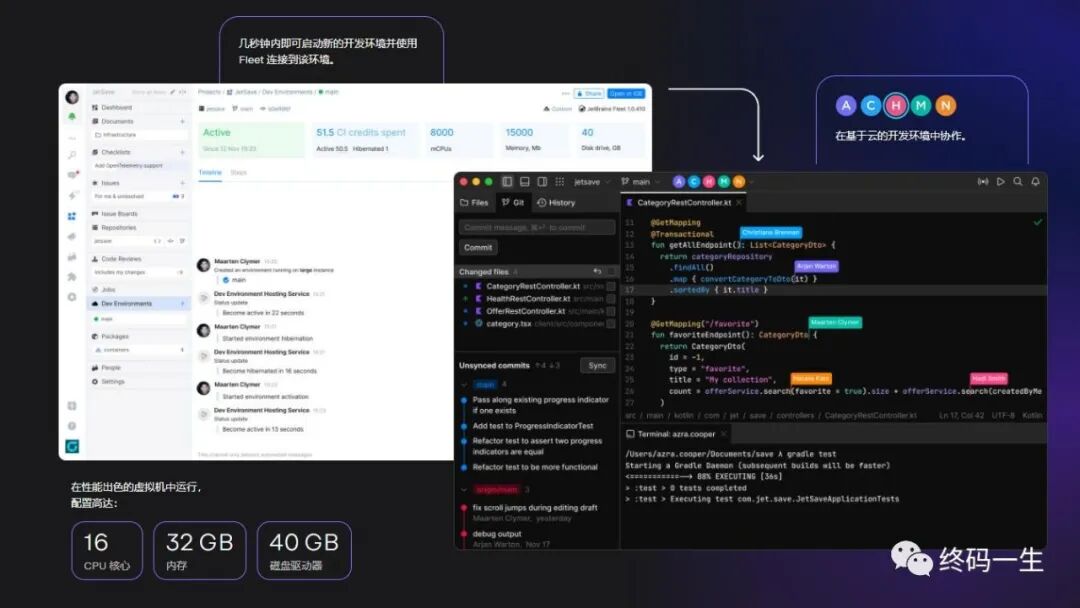The width and height of the screenshot is (1080, 608).
Task: Open search magnifier in Fleet toolbar
Action: (1018, 182)
